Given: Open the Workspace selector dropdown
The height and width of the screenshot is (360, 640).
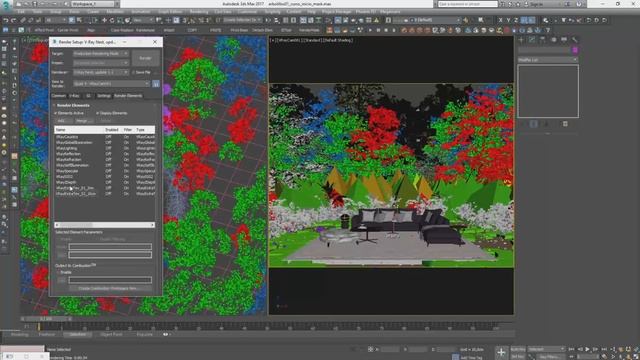Looking at the screenshot, I should pyautogui.click(x=95, y=4).
